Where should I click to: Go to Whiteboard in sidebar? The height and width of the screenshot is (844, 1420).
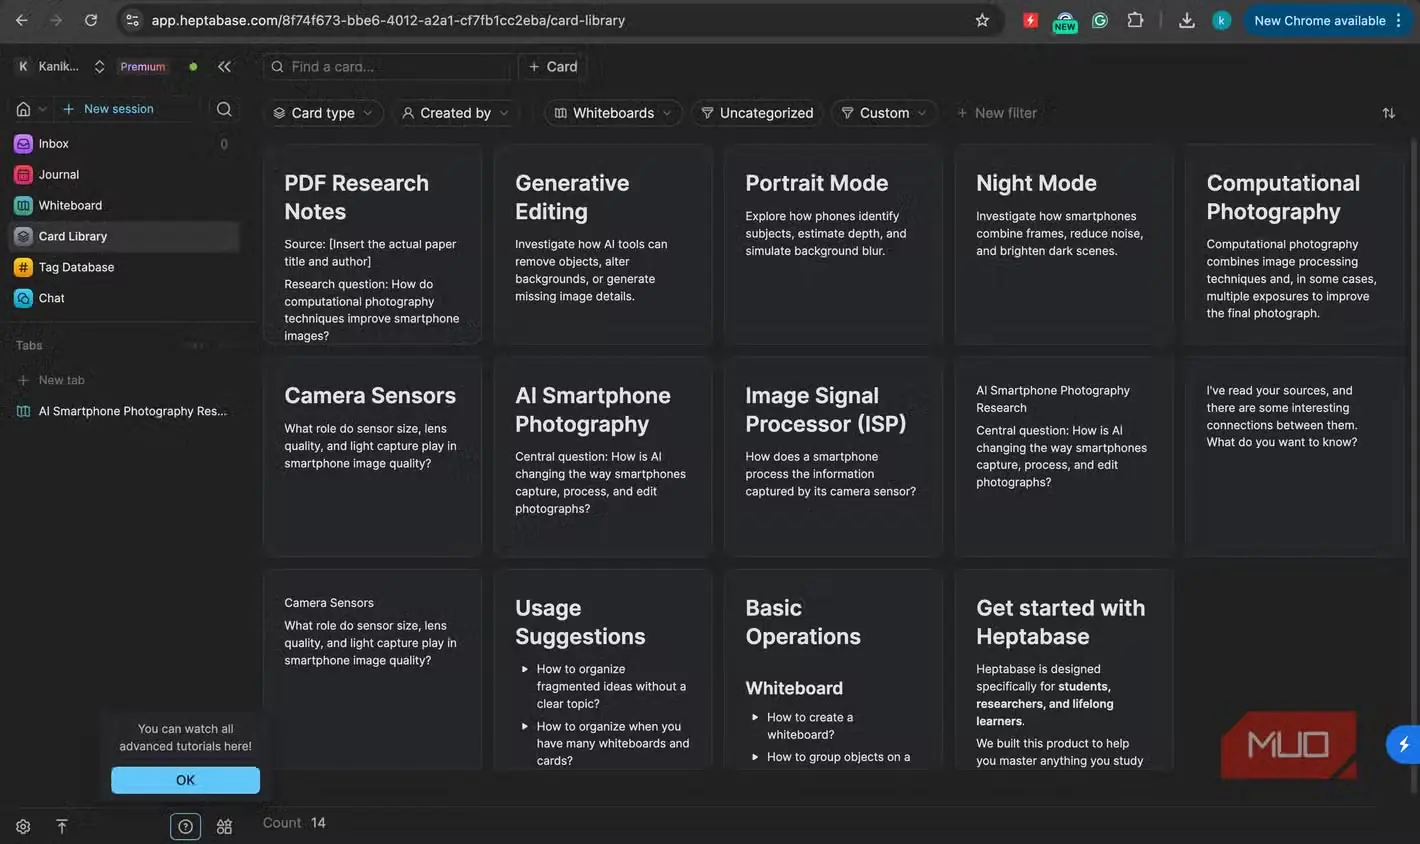click(123, 206)
